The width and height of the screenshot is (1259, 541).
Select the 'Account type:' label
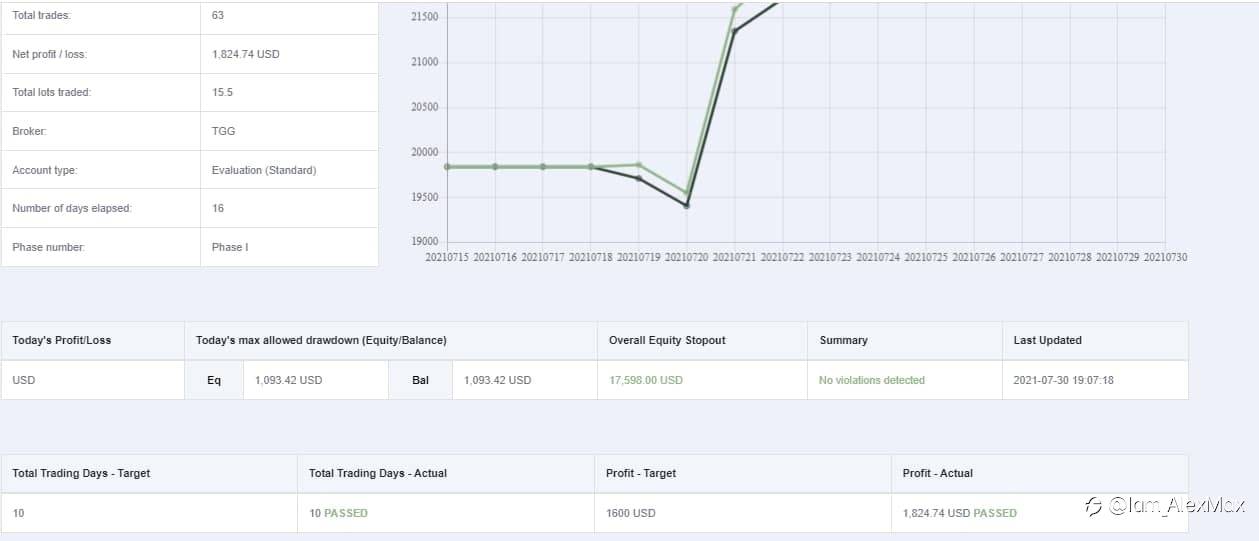[44, 170]
